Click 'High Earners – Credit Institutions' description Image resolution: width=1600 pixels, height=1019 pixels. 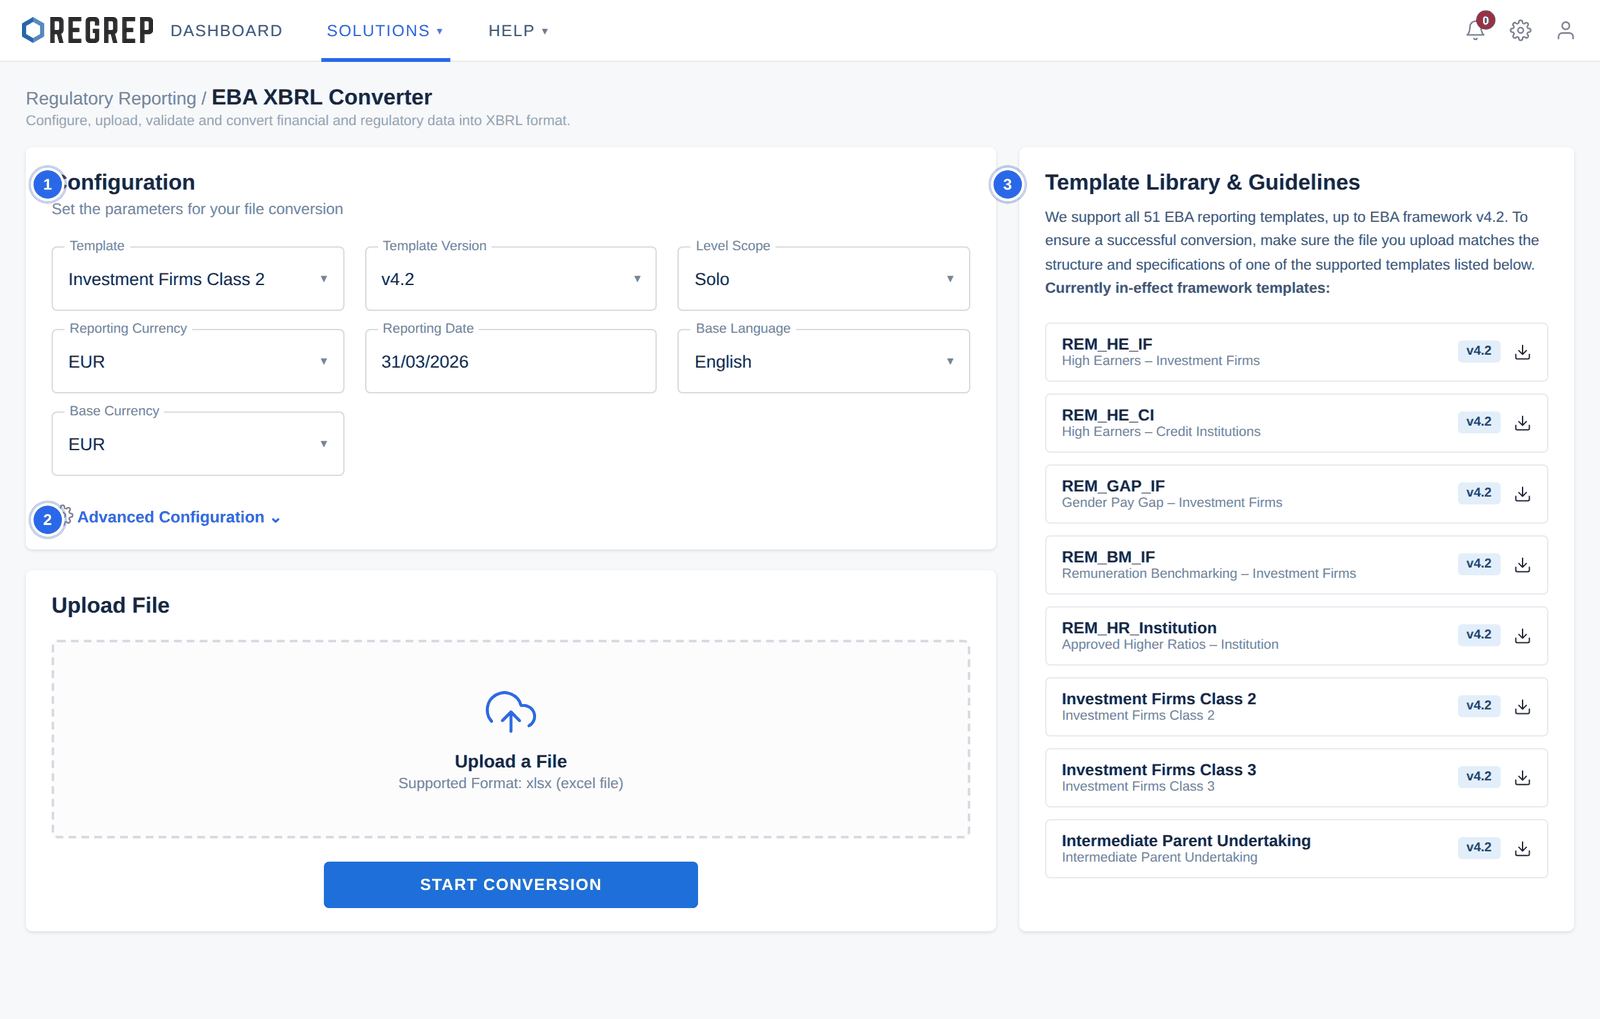(1161, 432)
